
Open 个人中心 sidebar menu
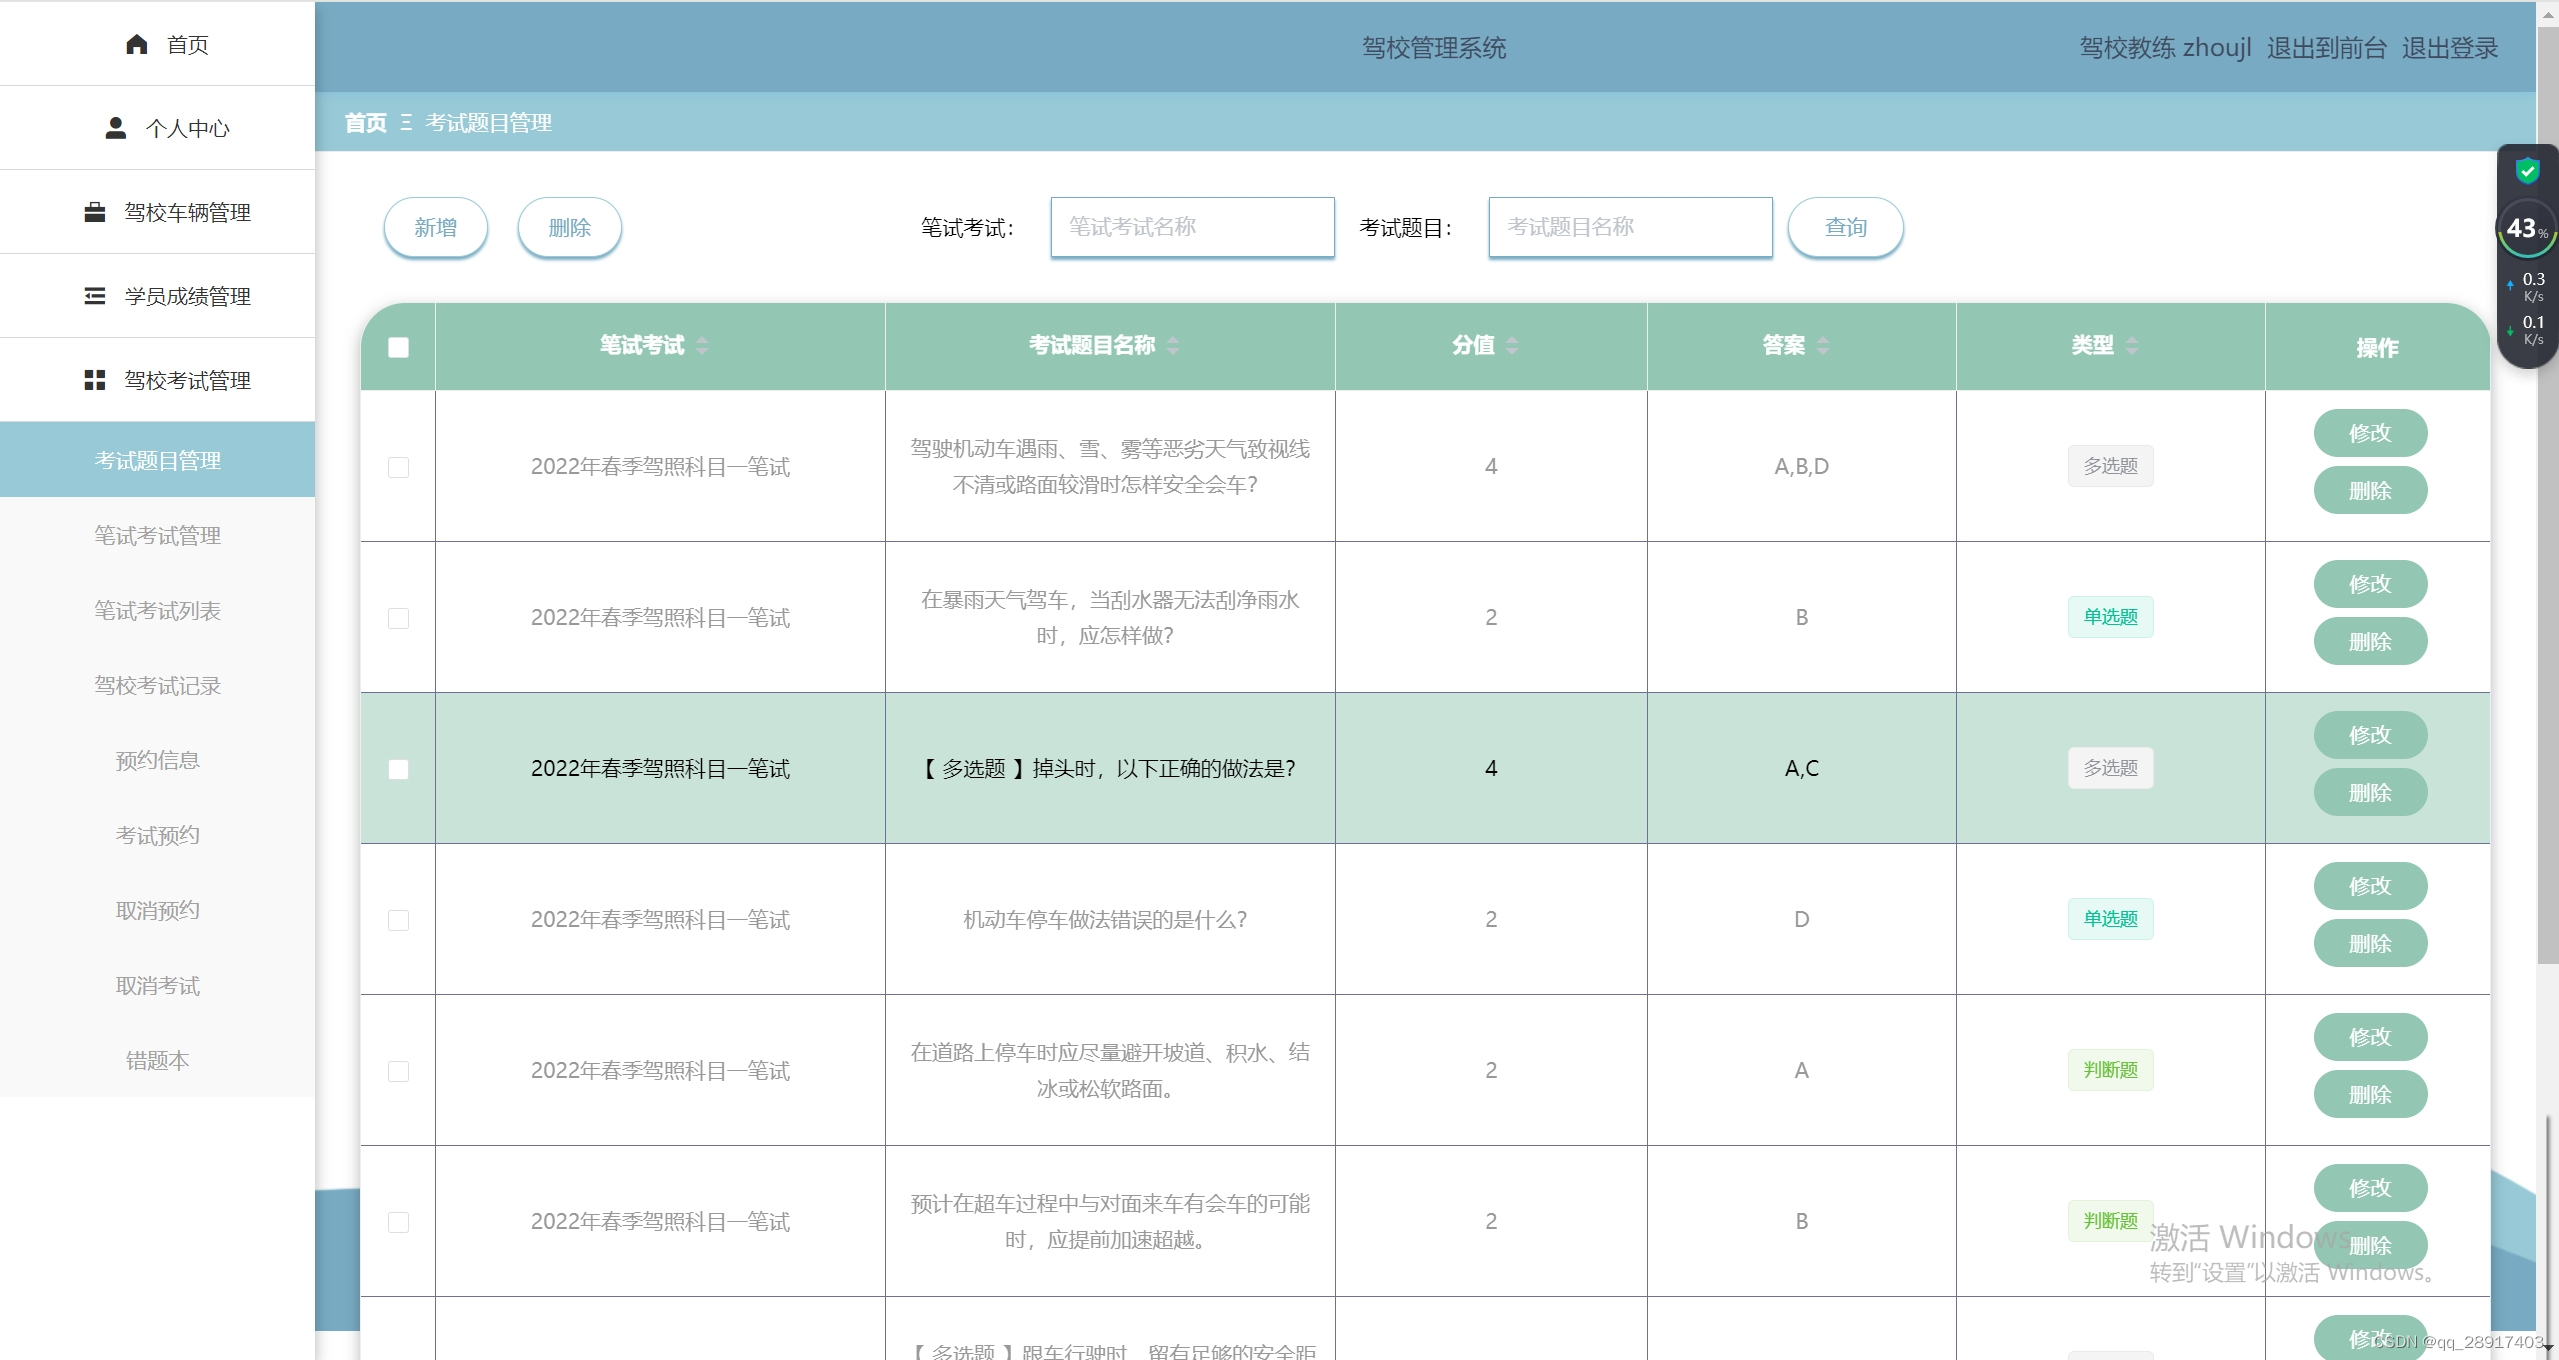point(157,129)
